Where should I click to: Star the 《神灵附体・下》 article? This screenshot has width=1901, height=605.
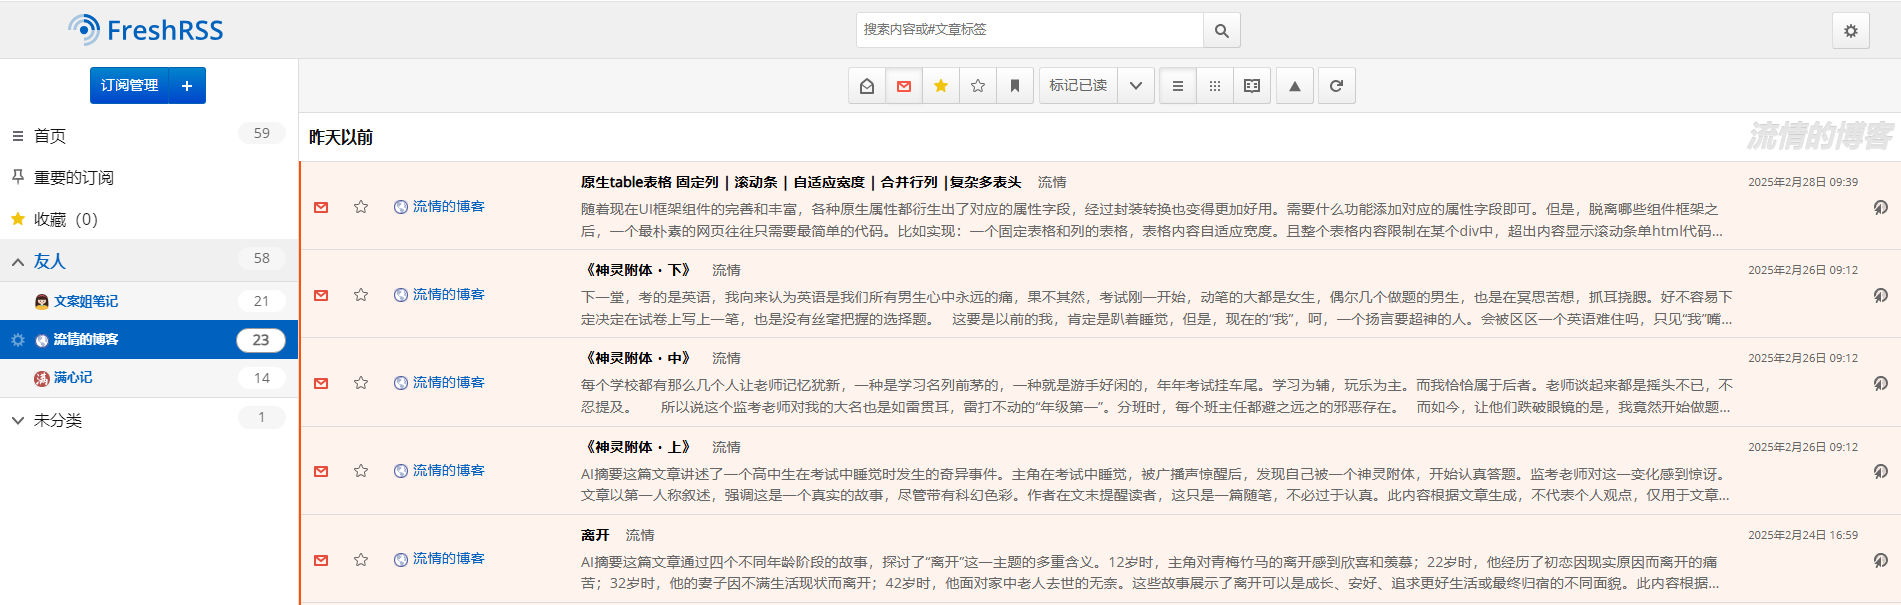tap(361, 295)
